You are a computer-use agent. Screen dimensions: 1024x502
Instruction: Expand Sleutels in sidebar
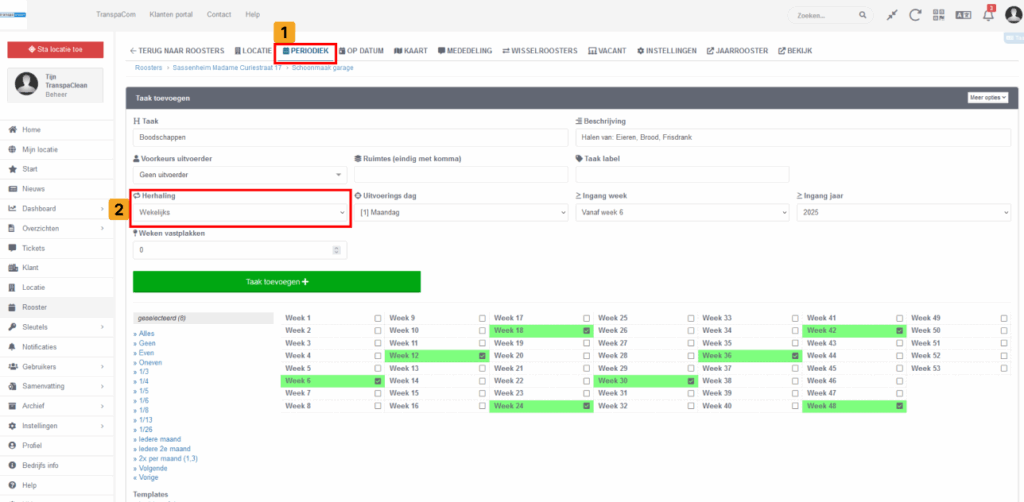pyautogui.click(x=56, y=327)
